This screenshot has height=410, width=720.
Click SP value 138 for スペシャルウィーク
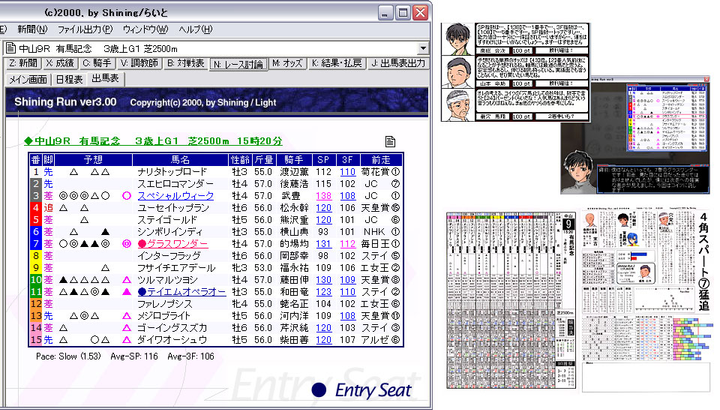click(323, 196)
